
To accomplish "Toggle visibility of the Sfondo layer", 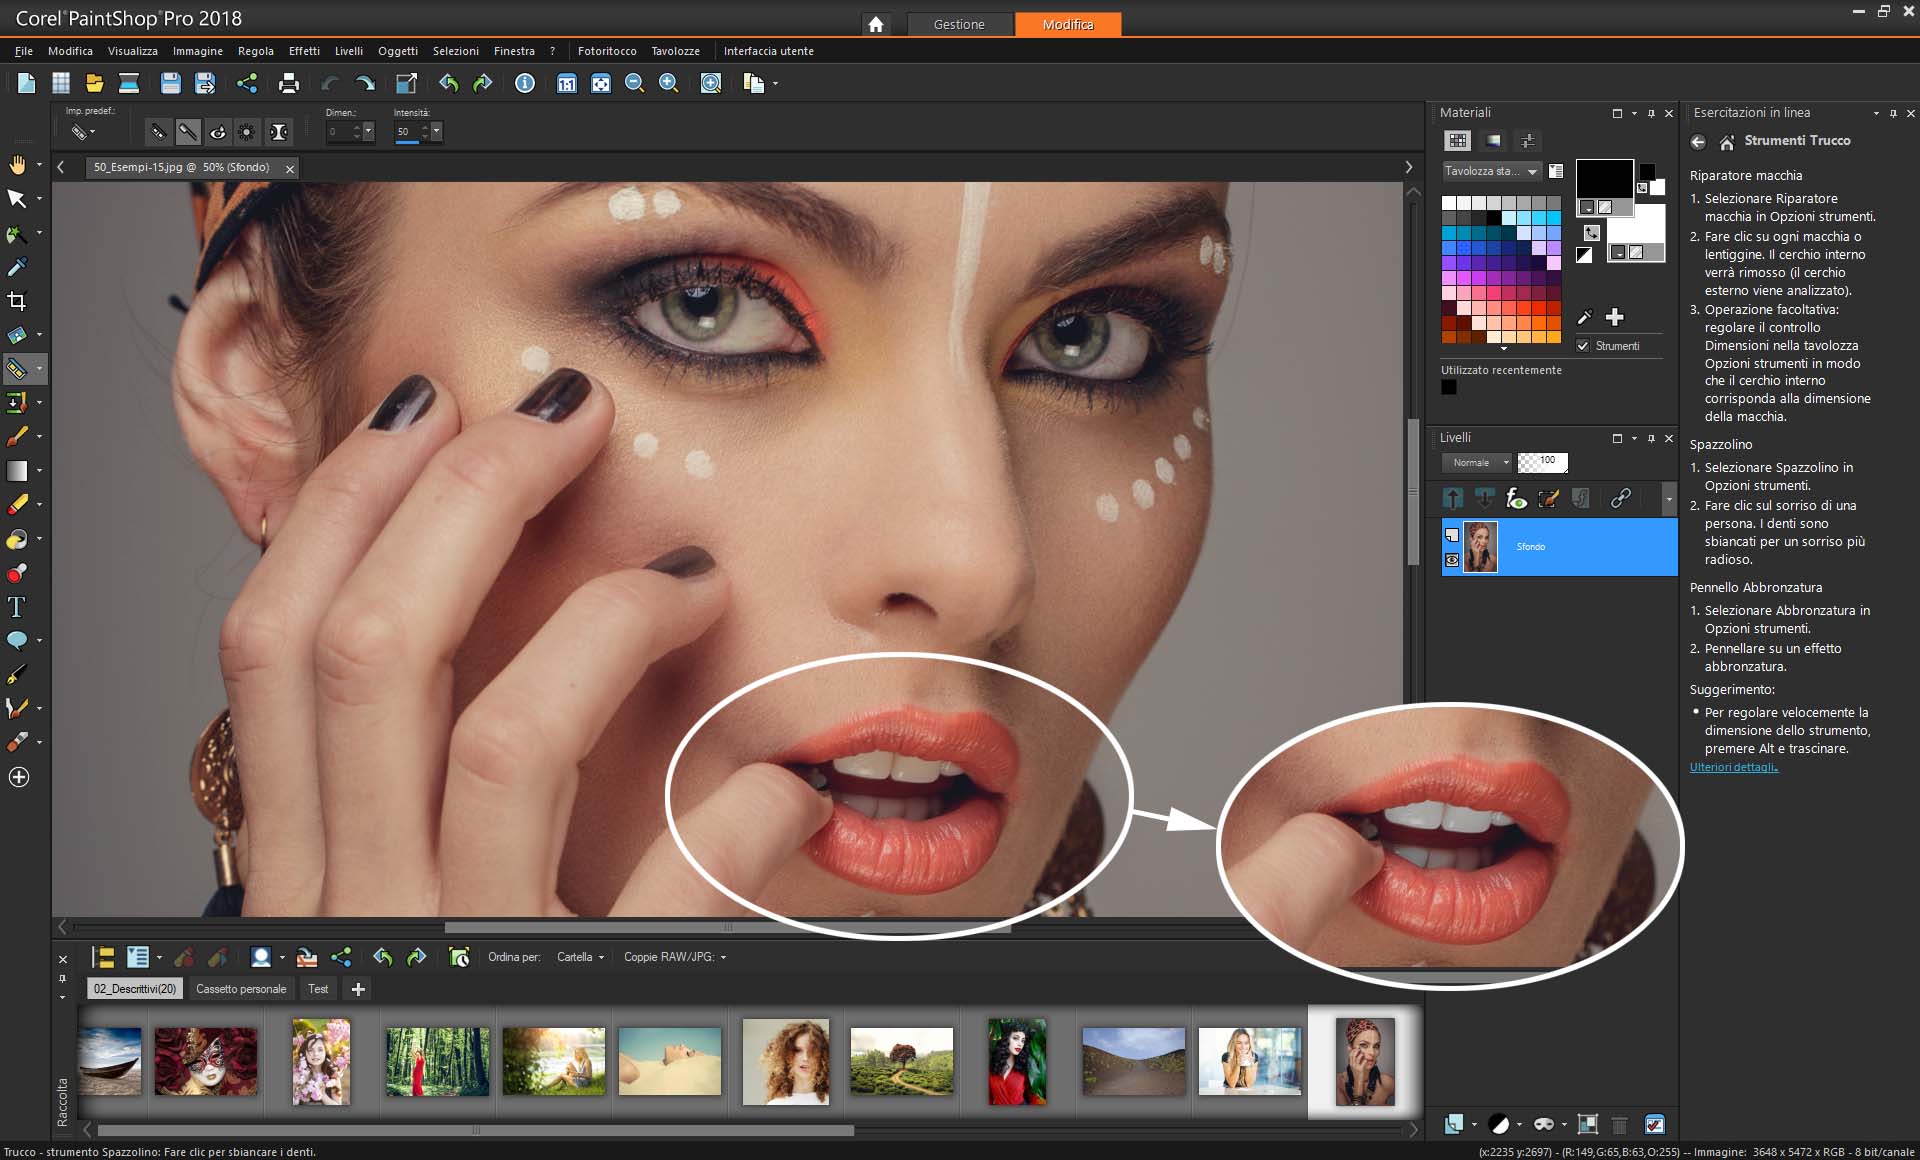I will click(1452, 560).
